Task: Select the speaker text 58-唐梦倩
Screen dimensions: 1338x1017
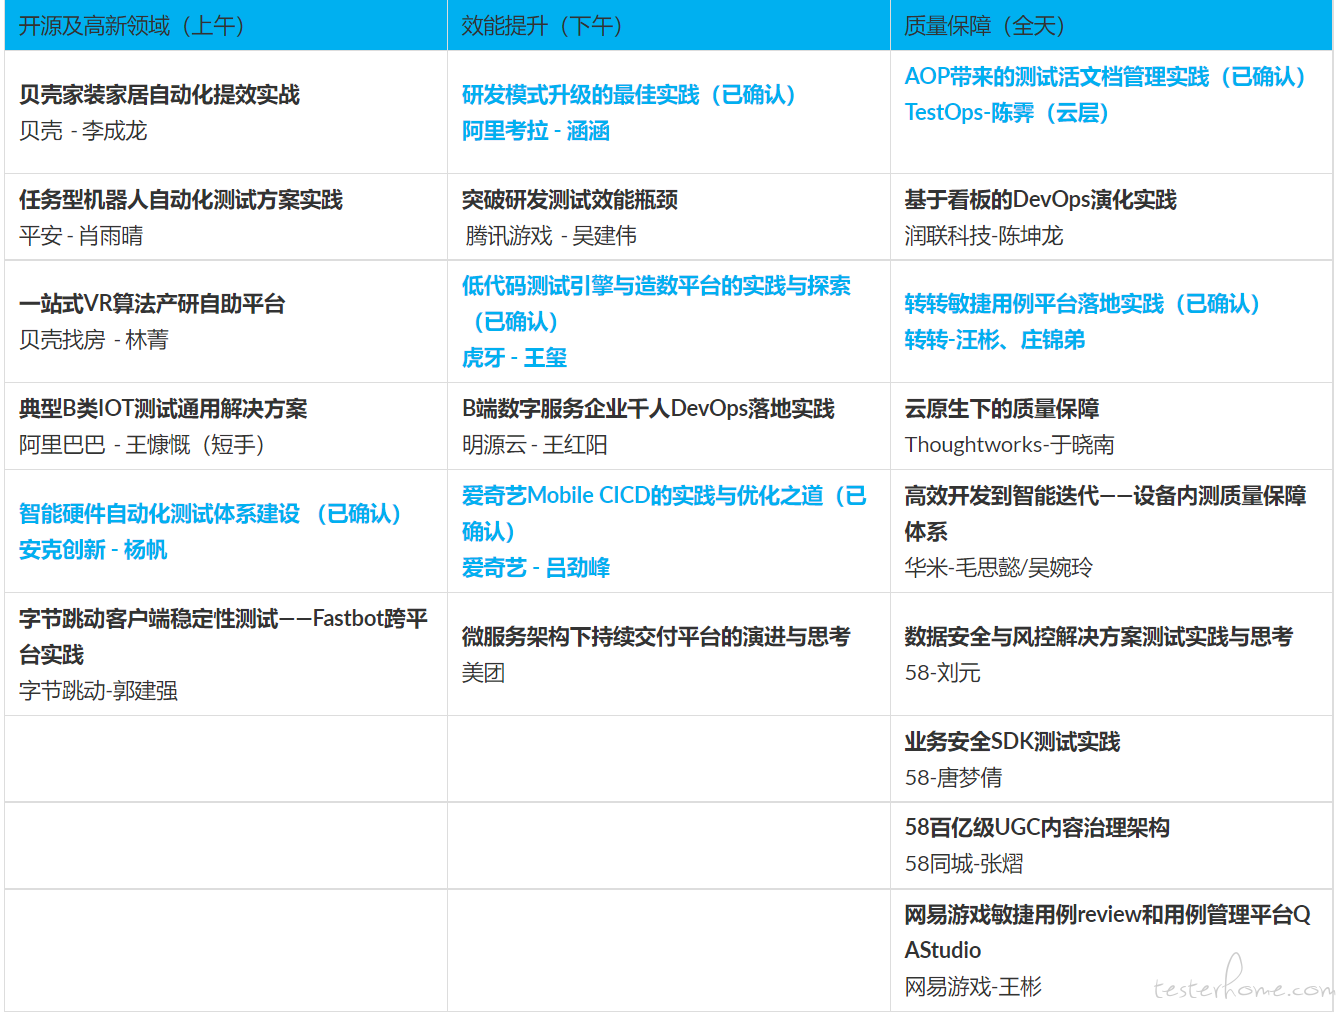Action: click(x=954, y=778)
